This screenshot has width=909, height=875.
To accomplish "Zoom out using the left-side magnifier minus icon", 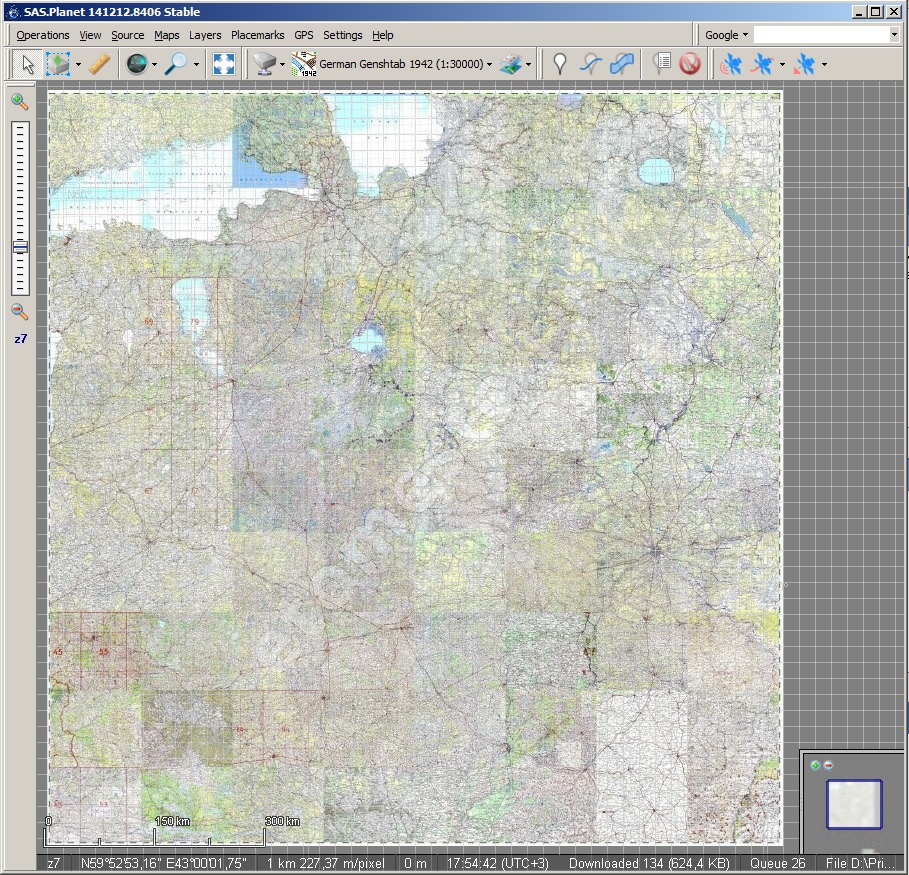I will (20, 312).
